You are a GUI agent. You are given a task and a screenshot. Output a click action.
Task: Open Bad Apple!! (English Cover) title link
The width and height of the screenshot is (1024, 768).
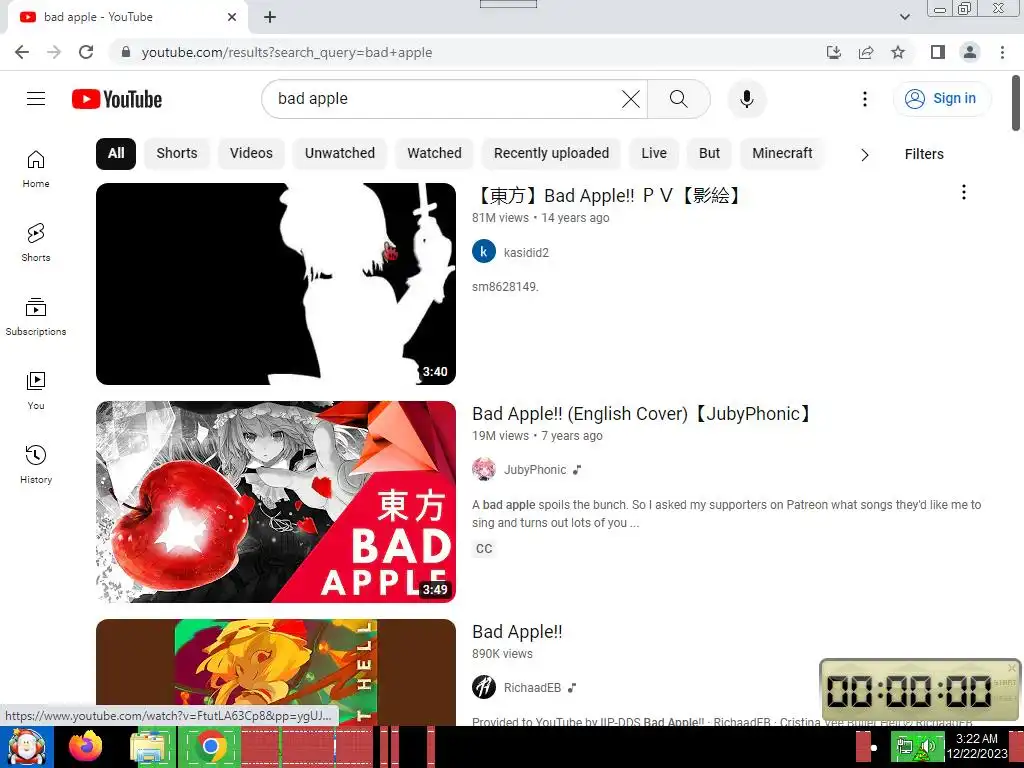[643, 413]
